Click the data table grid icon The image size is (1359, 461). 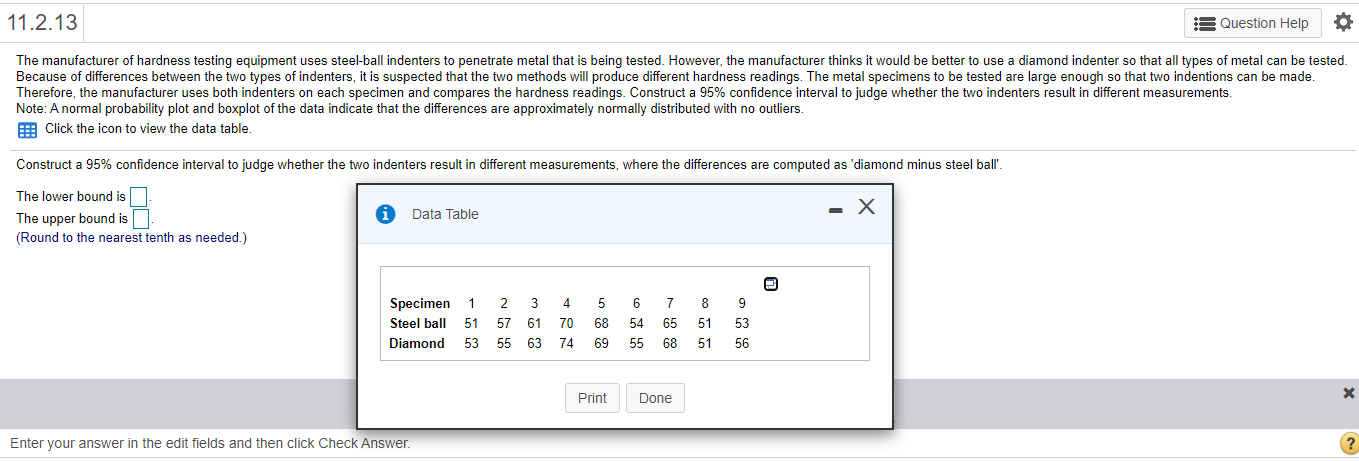[x=27, y=130]
